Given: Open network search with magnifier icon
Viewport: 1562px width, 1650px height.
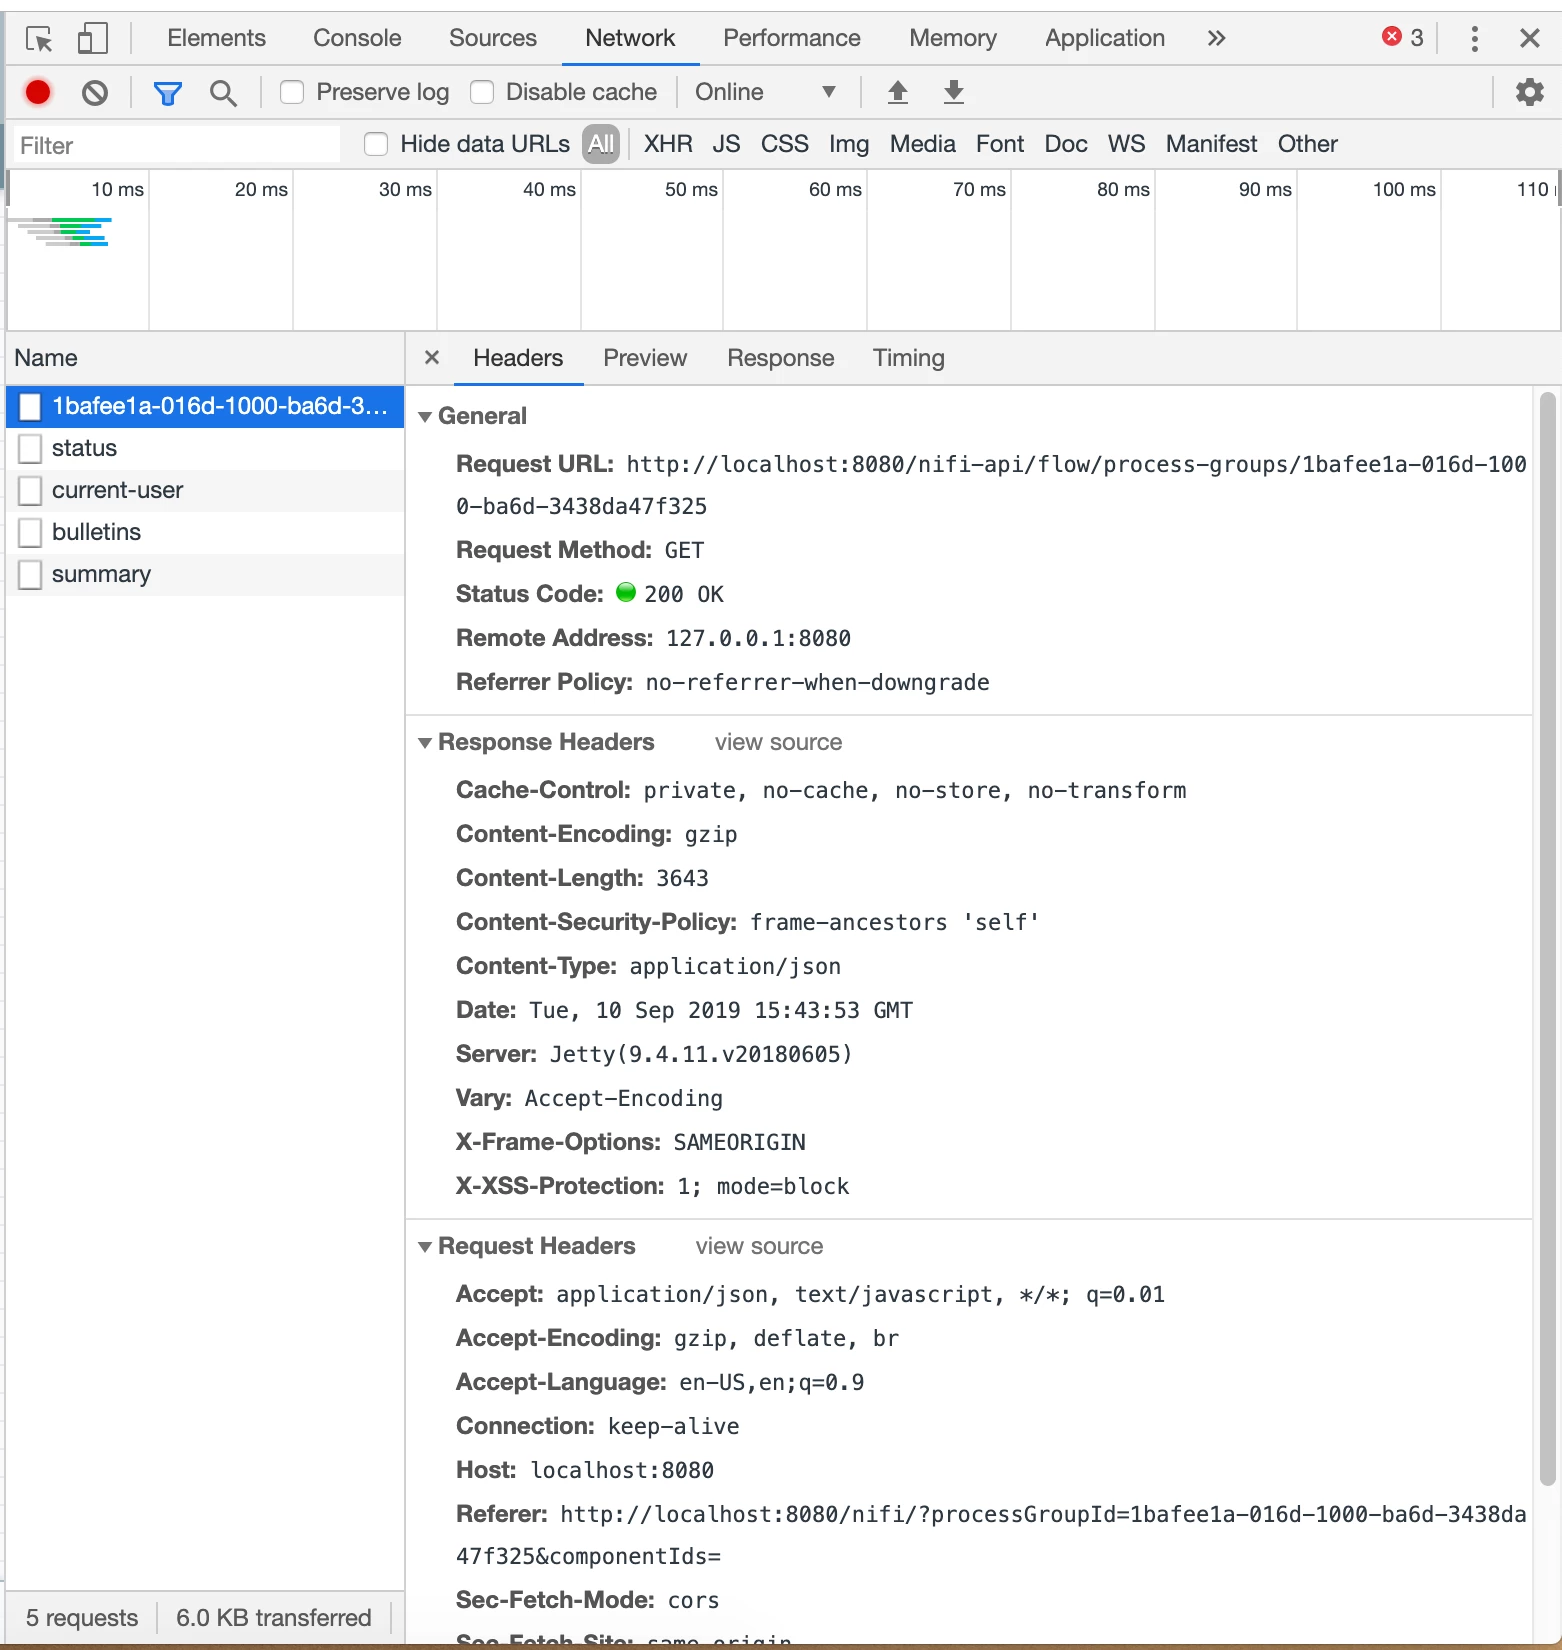Looking at the screenshot, I should pyautogui.click(x=223, y=93).
